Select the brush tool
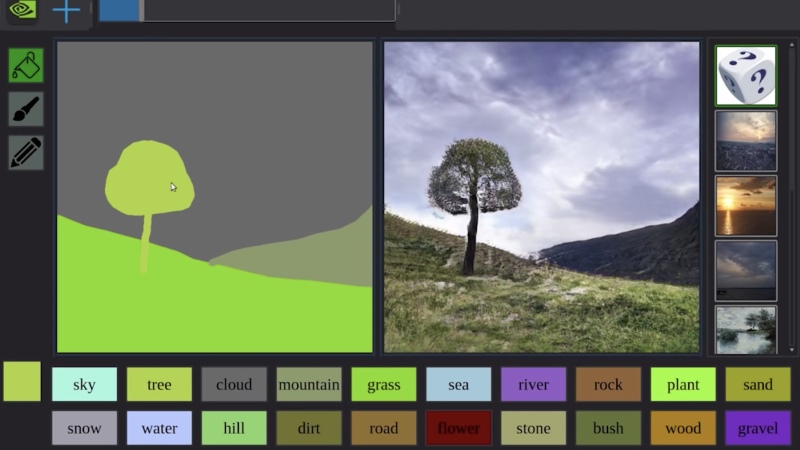800x450 pixels. point(26,109)
